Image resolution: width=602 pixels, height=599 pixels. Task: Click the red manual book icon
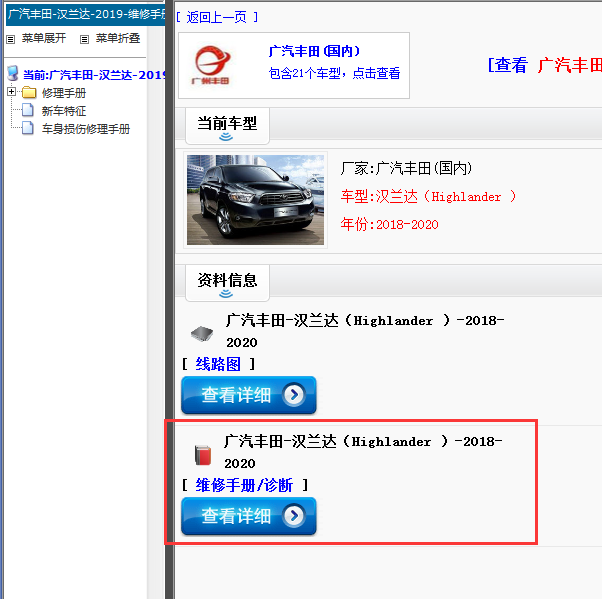(203, 455)
